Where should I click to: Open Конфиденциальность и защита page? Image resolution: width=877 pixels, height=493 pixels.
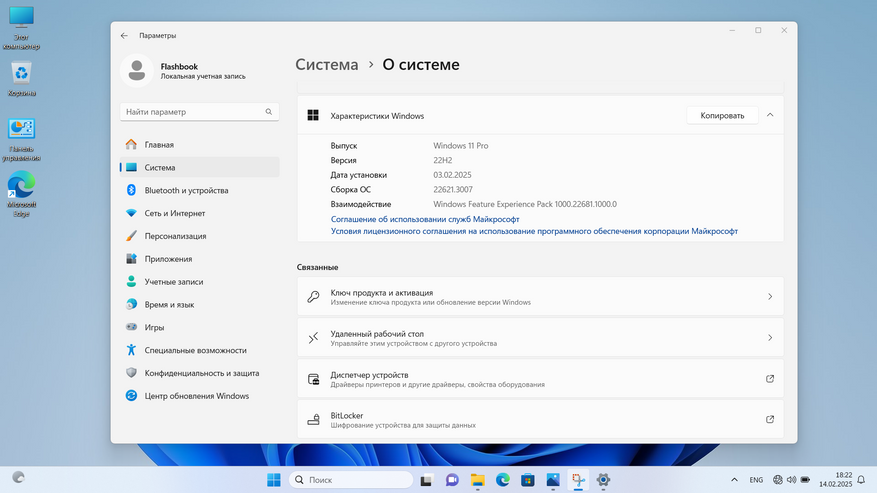(201, 373)
